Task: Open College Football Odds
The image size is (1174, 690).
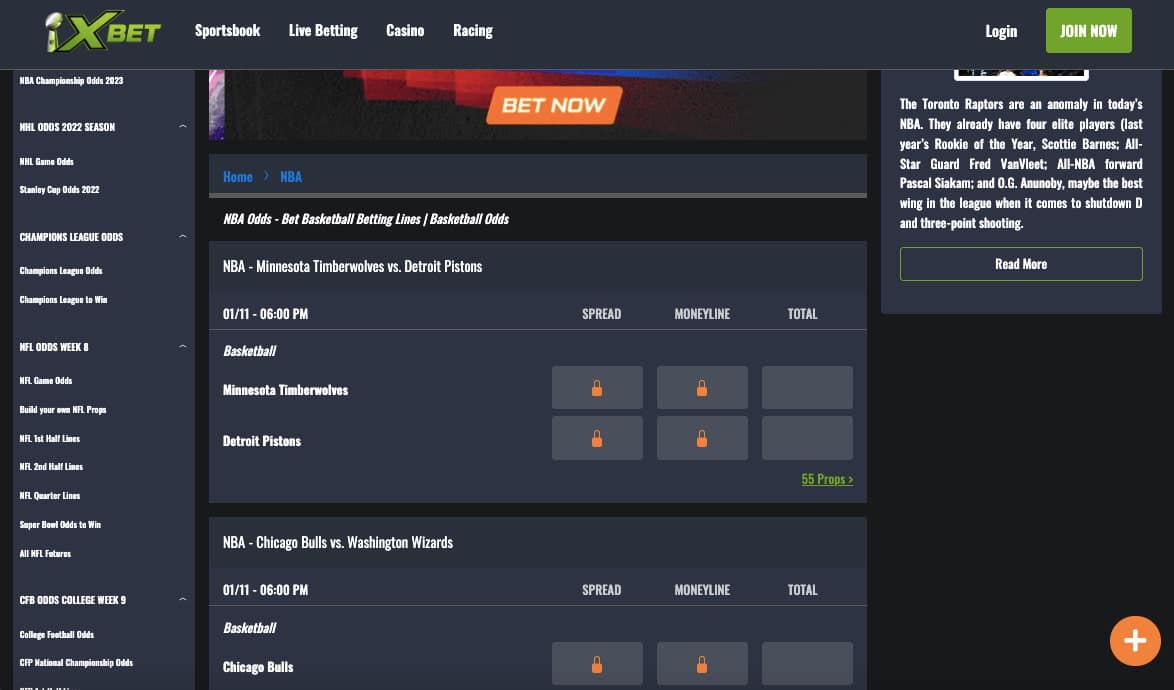Action: 57,635
